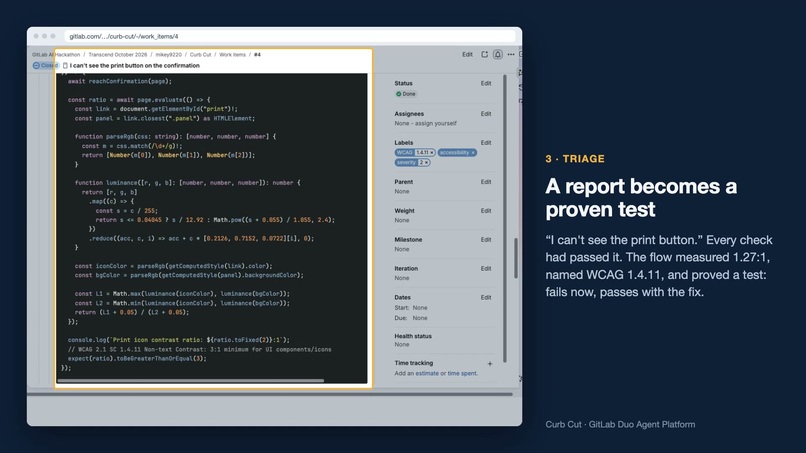The image size is (806, 453).
Task: Click the 'Health status' heading
Action: [x=413, y=336]
